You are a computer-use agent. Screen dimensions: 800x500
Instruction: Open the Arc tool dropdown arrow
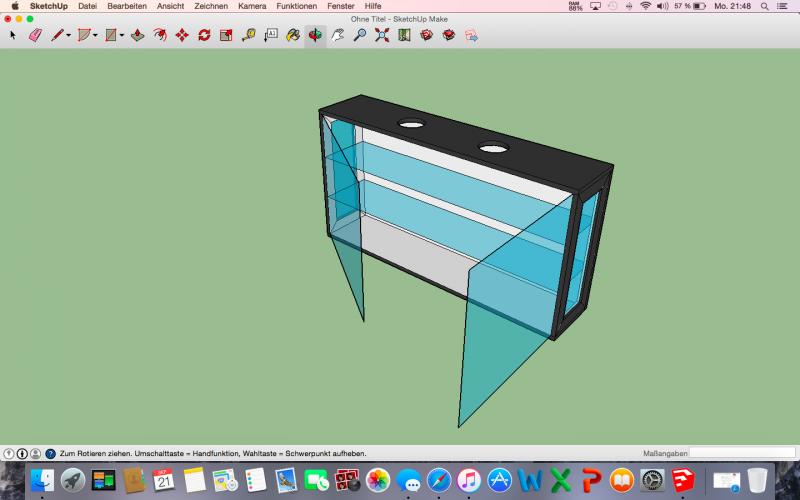point(95,36)
